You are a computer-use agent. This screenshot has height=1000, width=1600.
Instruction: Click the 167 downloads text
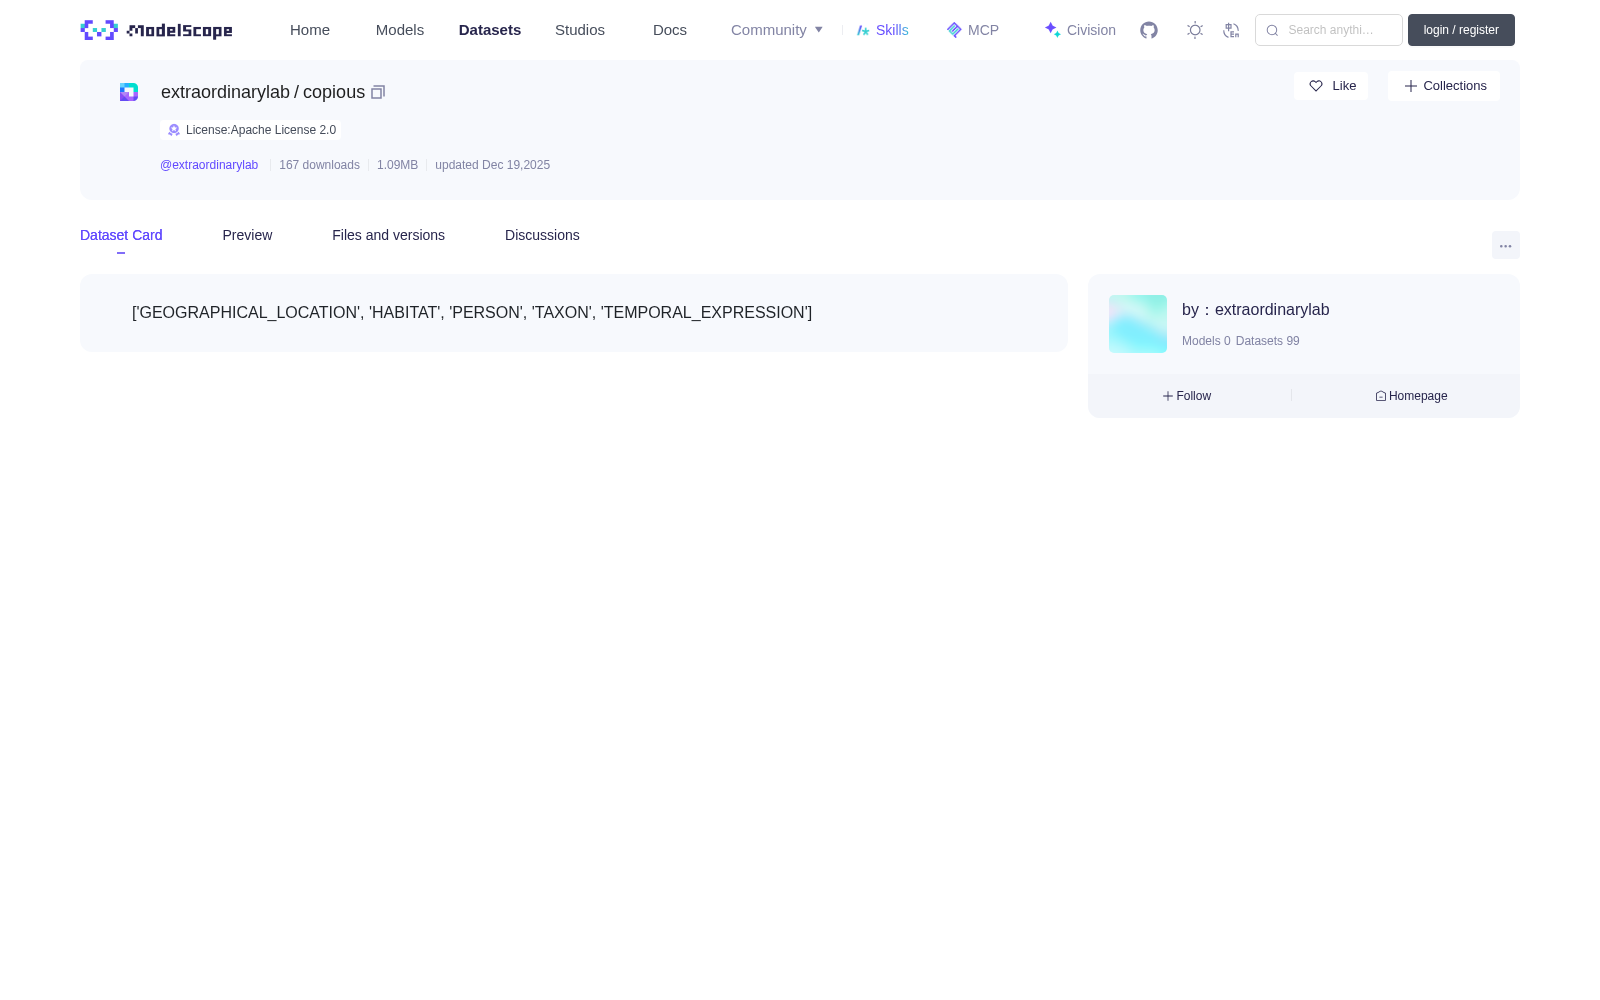pos(319,165)
